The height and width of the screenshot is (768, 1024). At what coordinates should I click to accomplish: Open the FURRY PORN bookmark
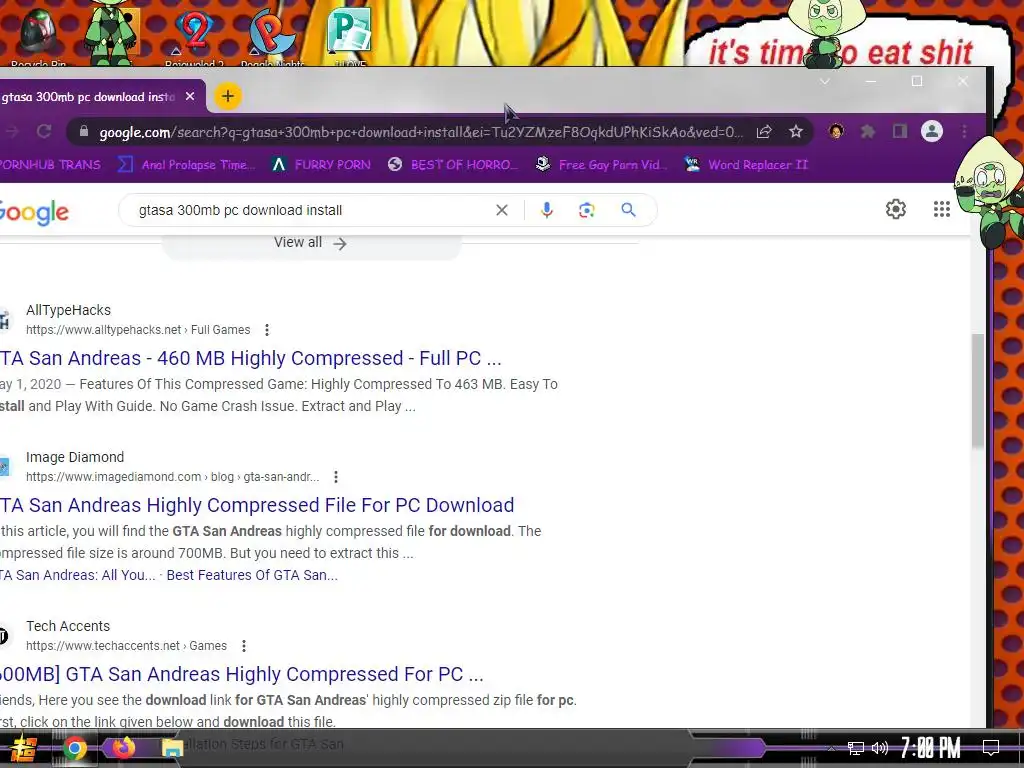click(321, 165)
